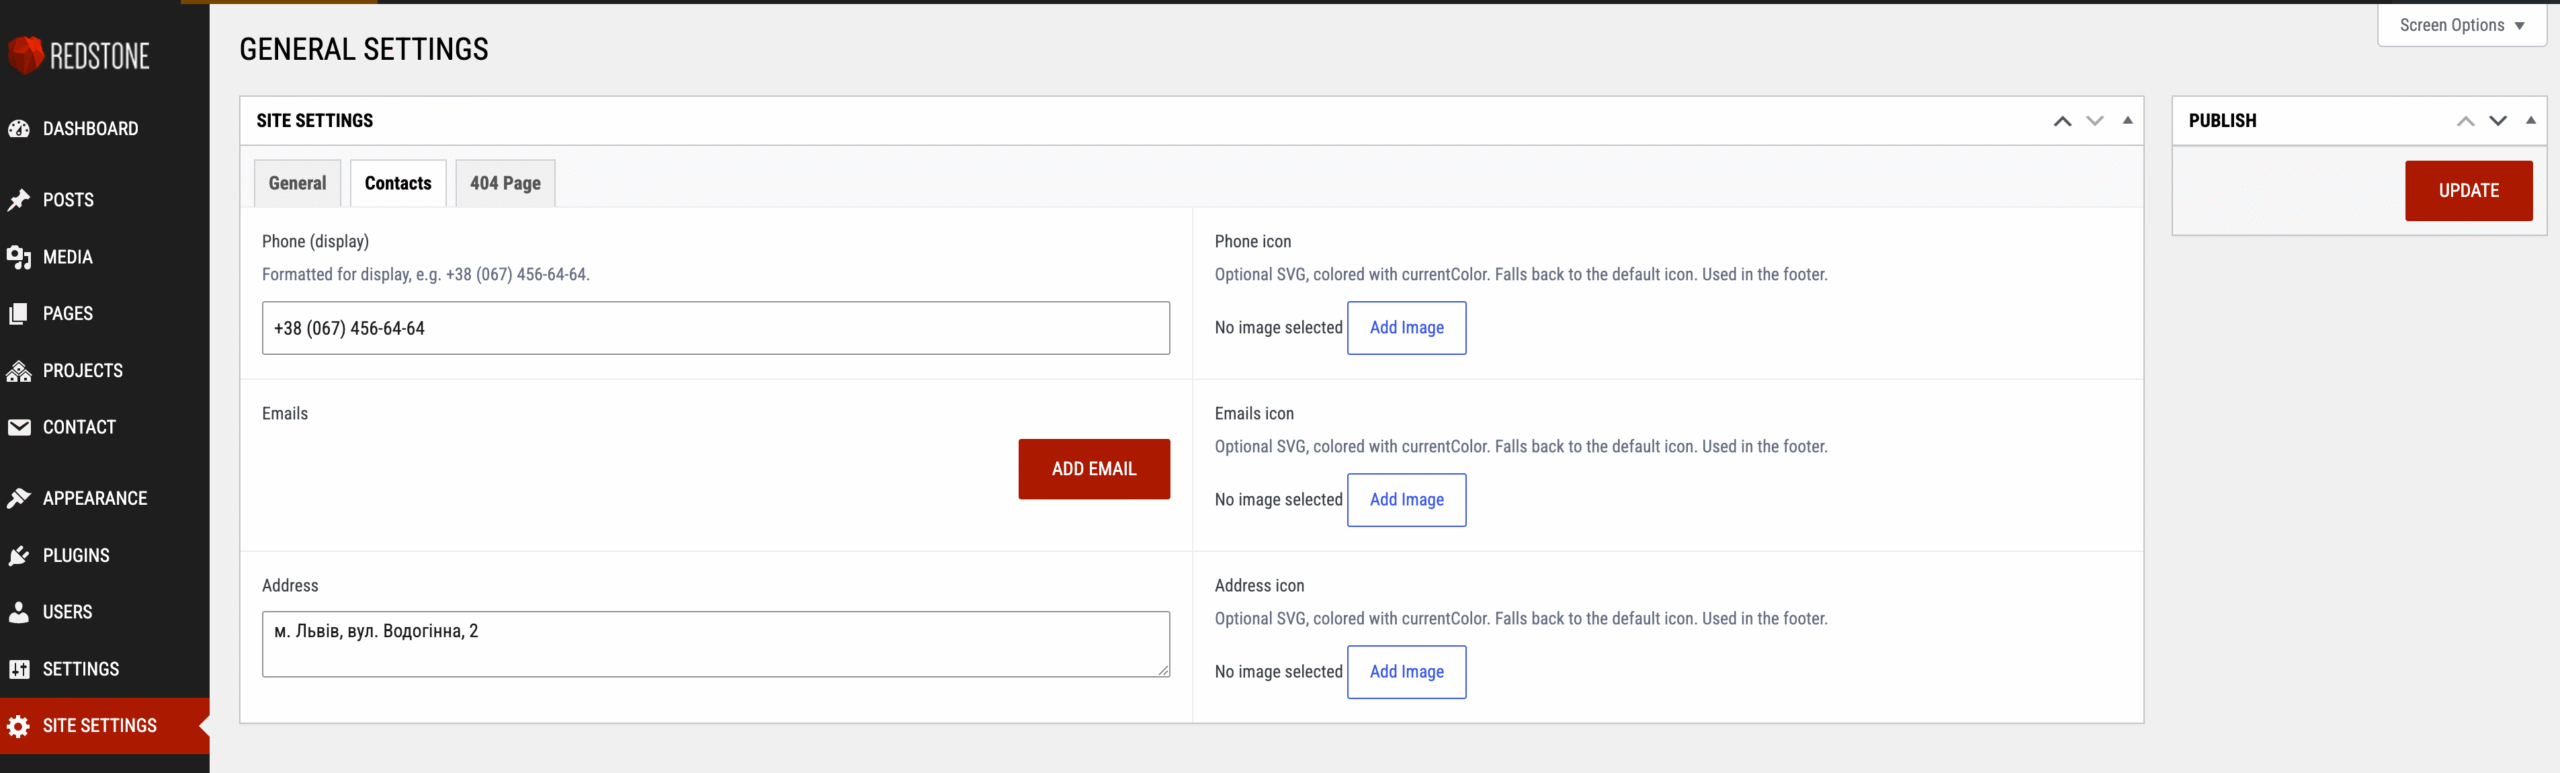Open the Contact envelope icon

19,428
